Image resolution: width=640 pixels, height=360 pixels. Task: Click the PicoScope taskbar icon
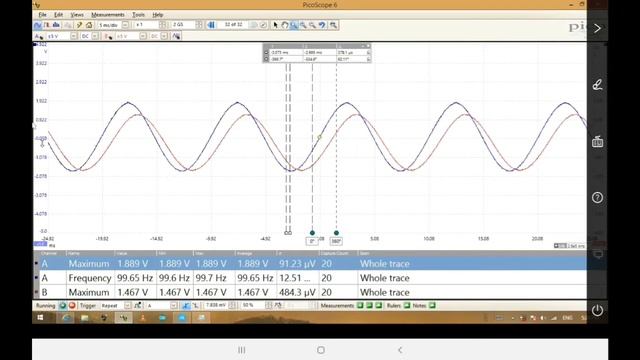point(124,318)
